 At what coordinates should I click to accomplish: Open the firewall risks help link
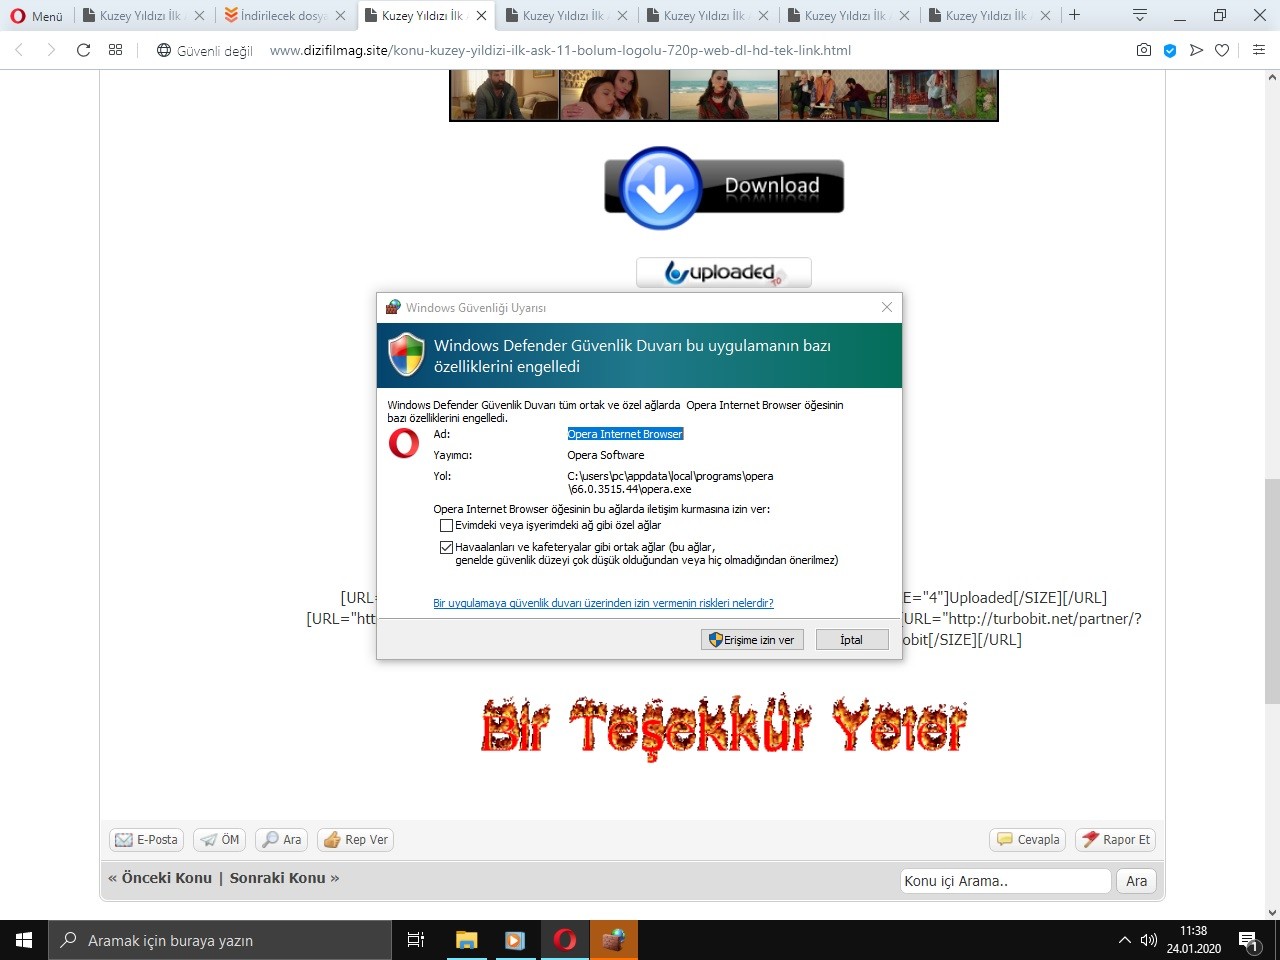pyautogui.click(x=603, y=603)
